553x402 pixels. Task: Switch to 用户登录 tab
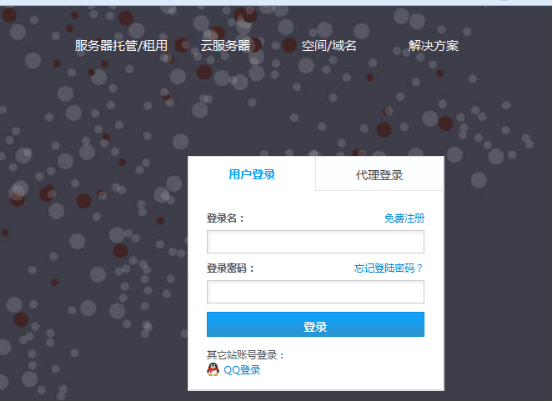click(252, 174)
